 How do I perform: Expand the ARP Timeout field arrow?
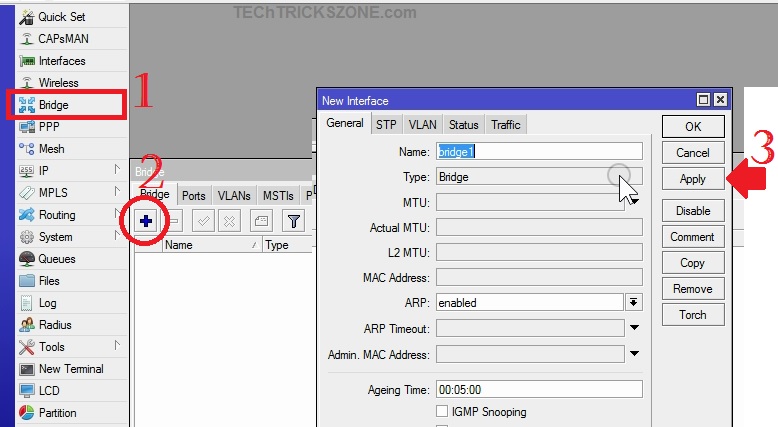point(633,328)
